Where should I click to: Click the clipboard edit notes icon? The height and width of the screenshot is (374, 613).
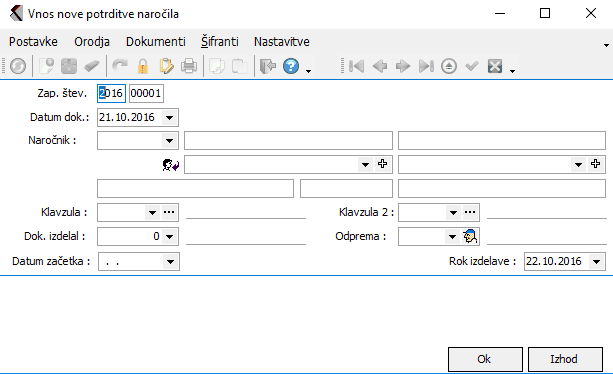tap(166, 66)
